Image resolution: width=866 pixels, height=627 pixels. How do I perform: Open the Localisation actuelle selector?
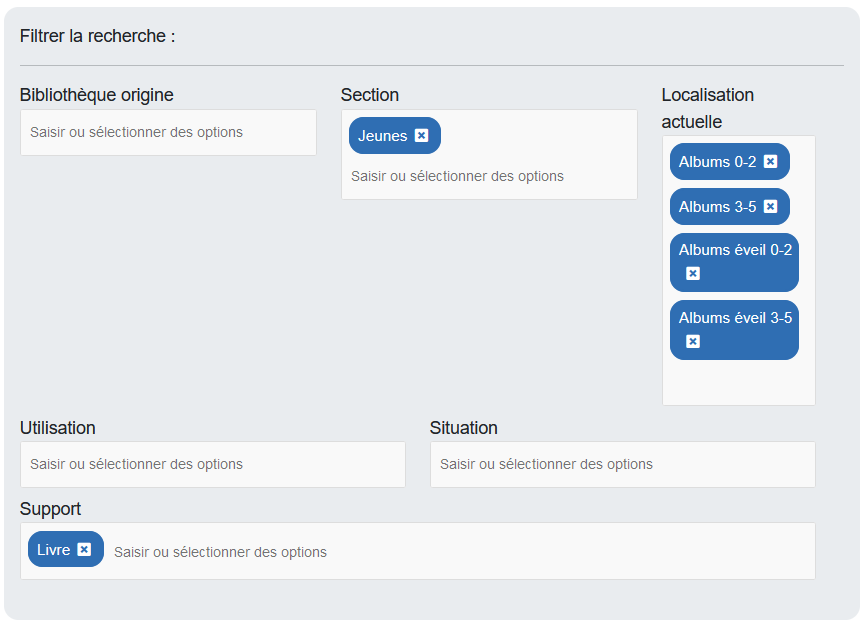[x=738, y=380]
